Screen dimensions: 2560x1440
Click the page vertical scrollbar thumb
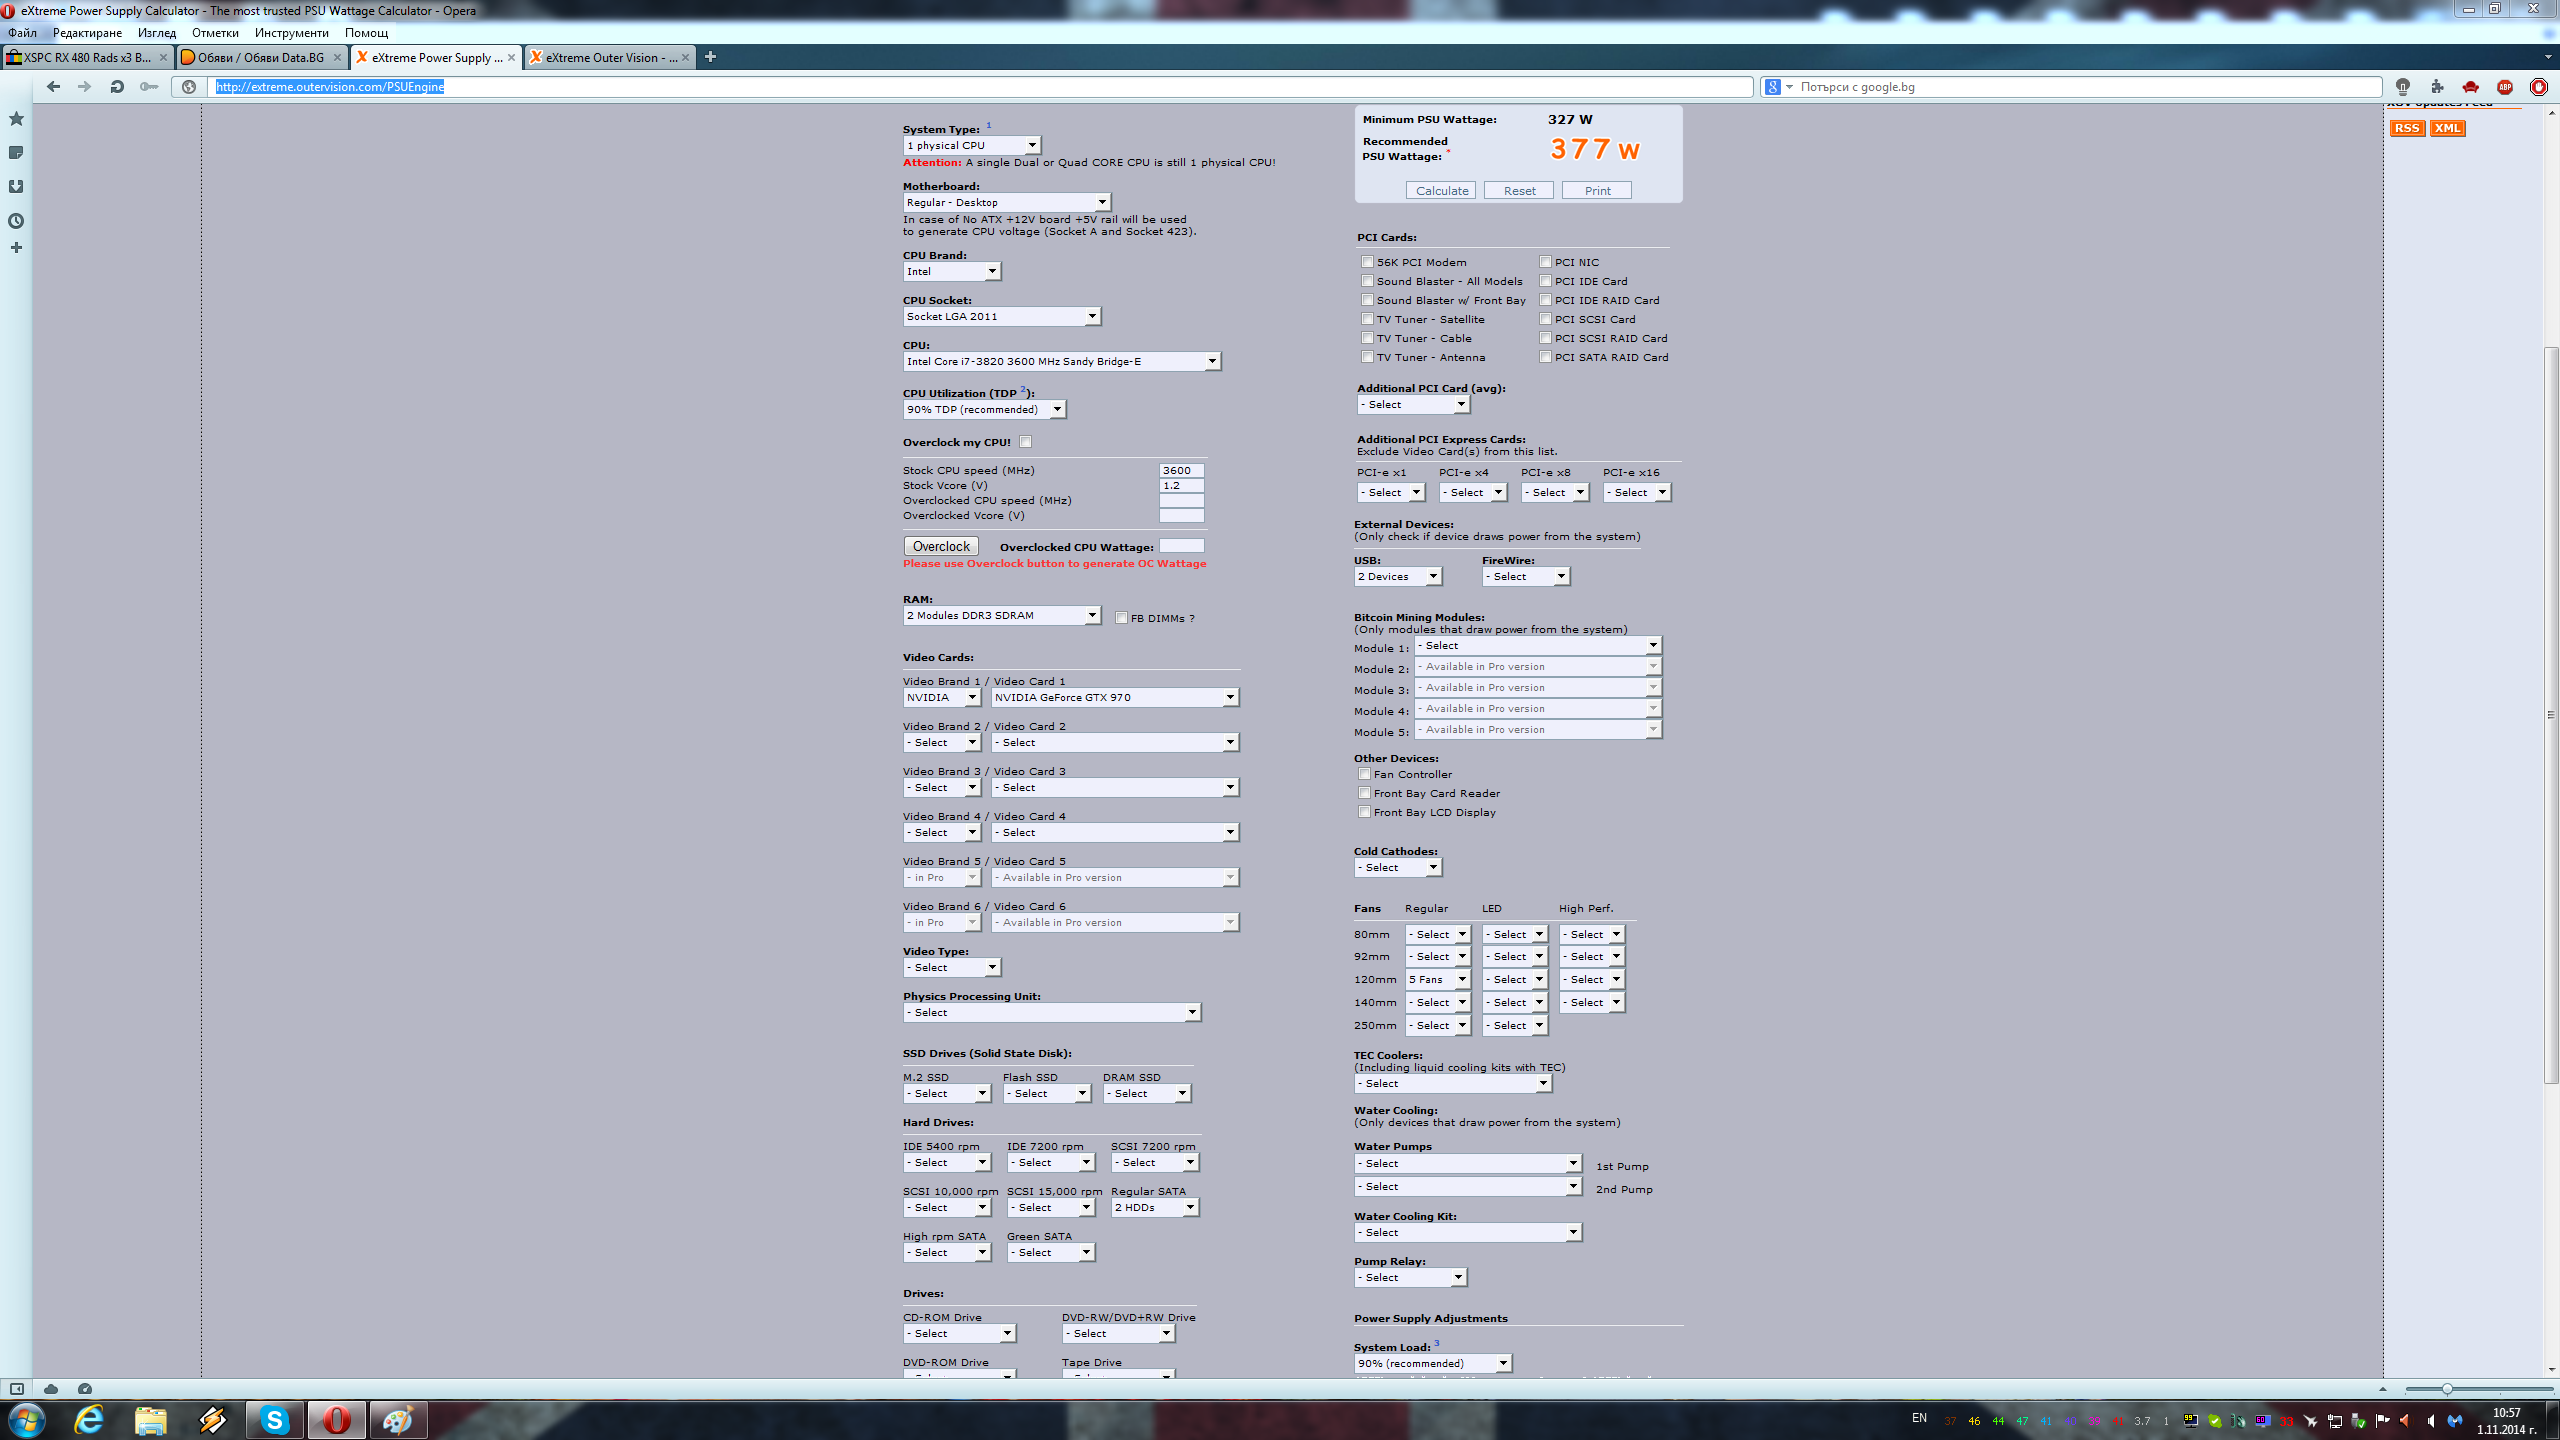(x=2551, y=714)
